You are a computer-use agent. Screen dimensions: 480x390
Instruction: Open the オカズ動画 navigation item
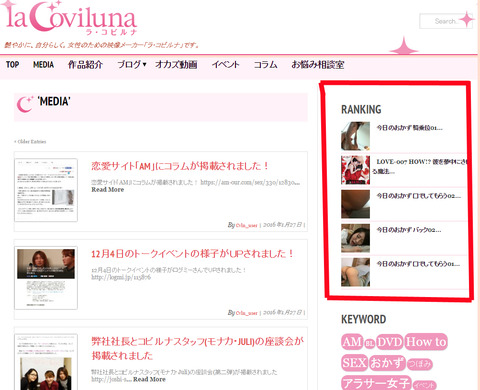(x=176, y=65)
